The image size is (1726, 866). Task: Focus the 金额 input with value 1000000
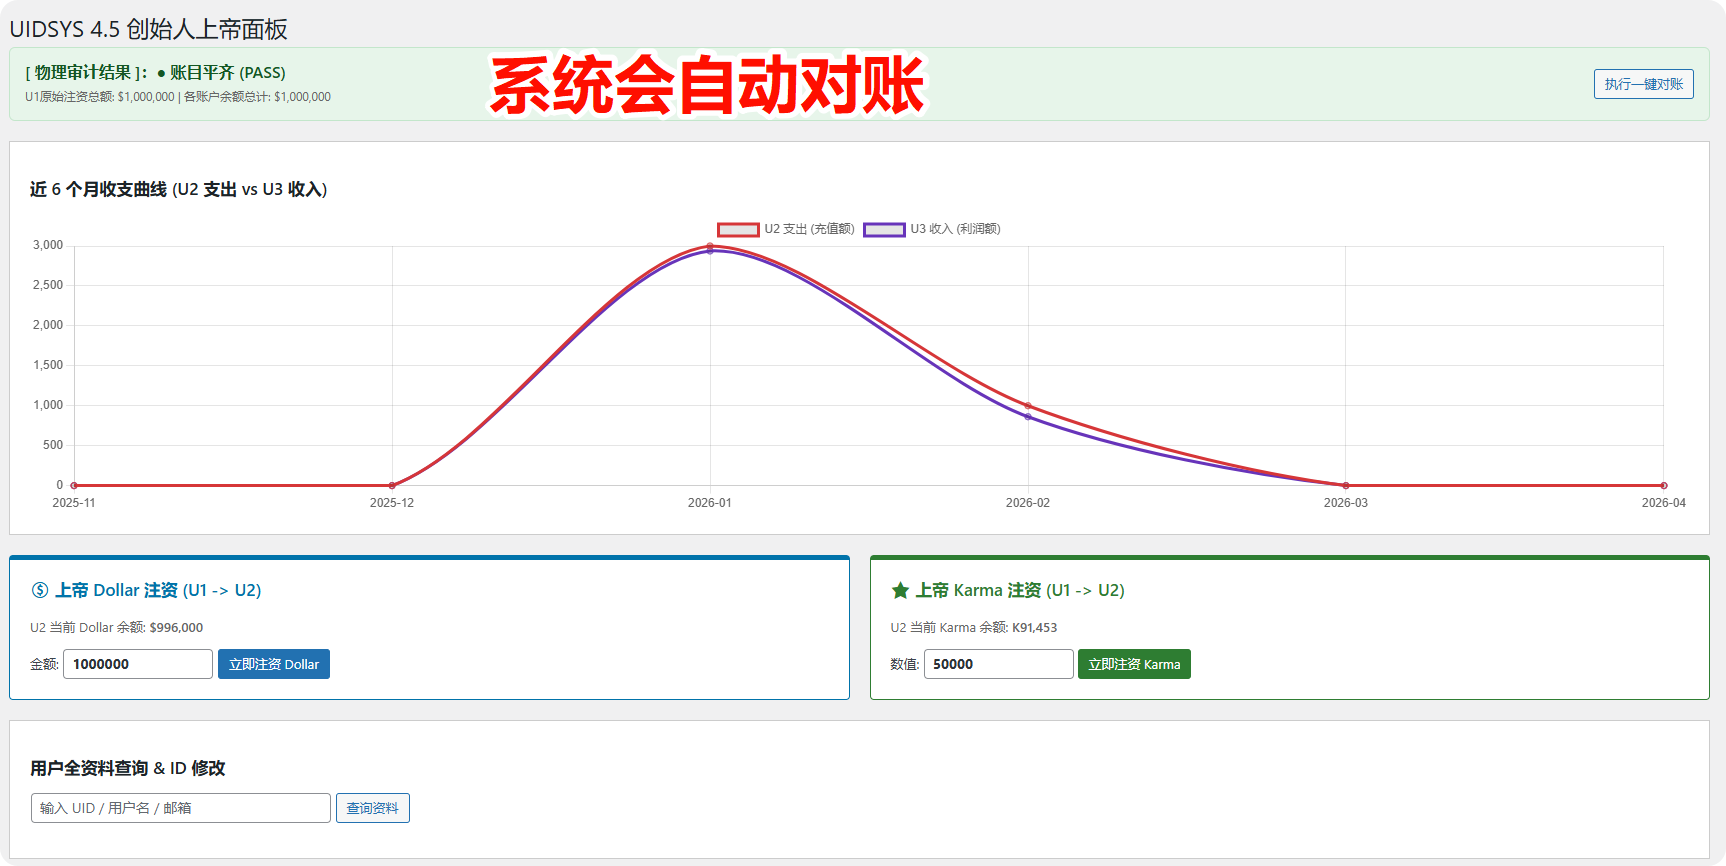pos(138,664)
